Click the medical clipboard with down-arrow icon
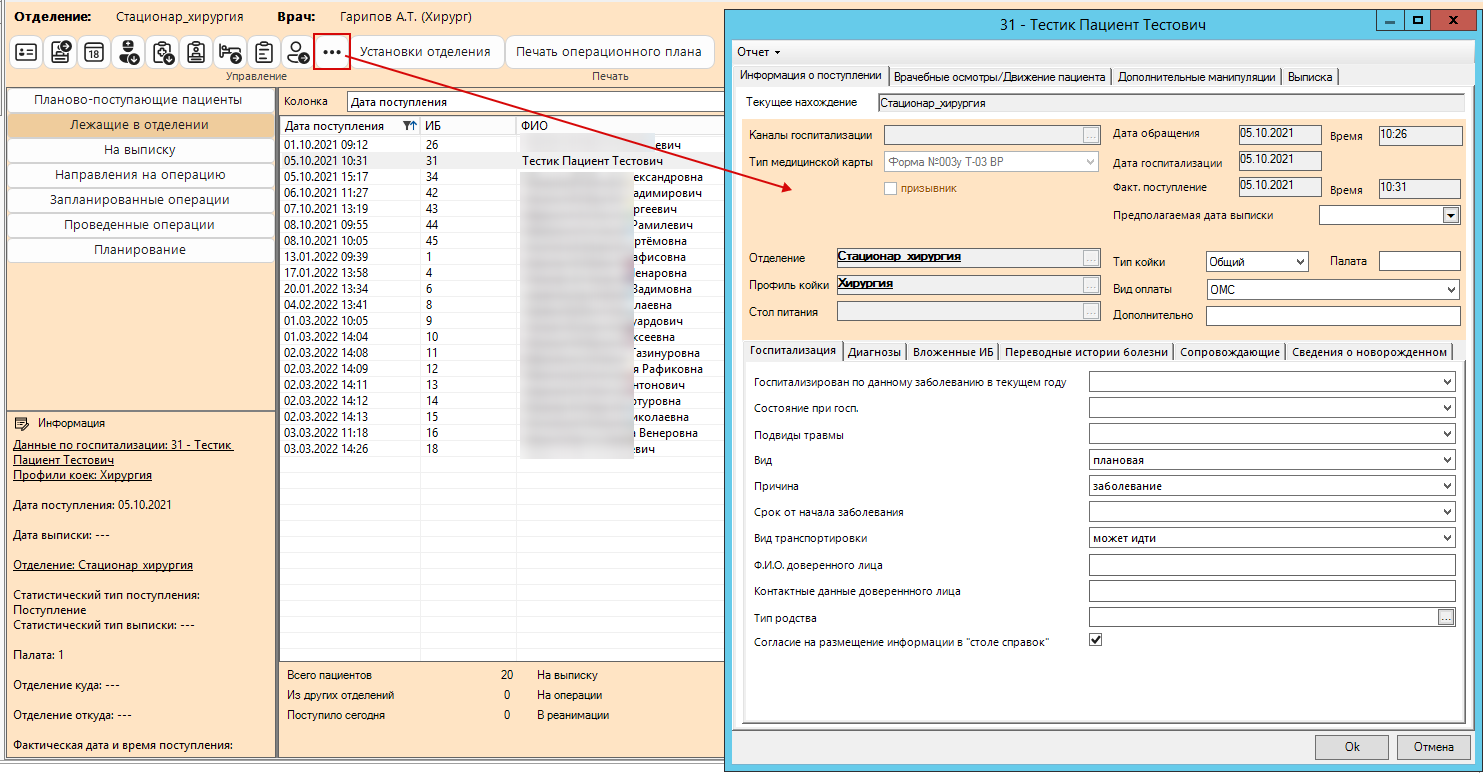1483x773 pixels. [162, 52]
